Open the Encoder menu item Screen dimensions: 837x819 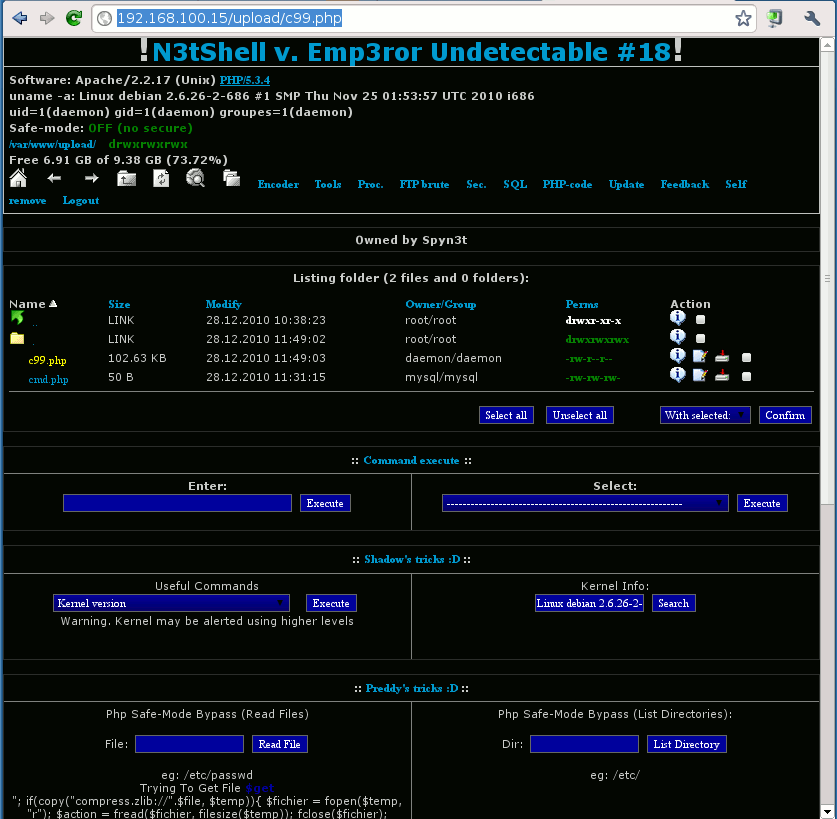(x=278, y=185)
